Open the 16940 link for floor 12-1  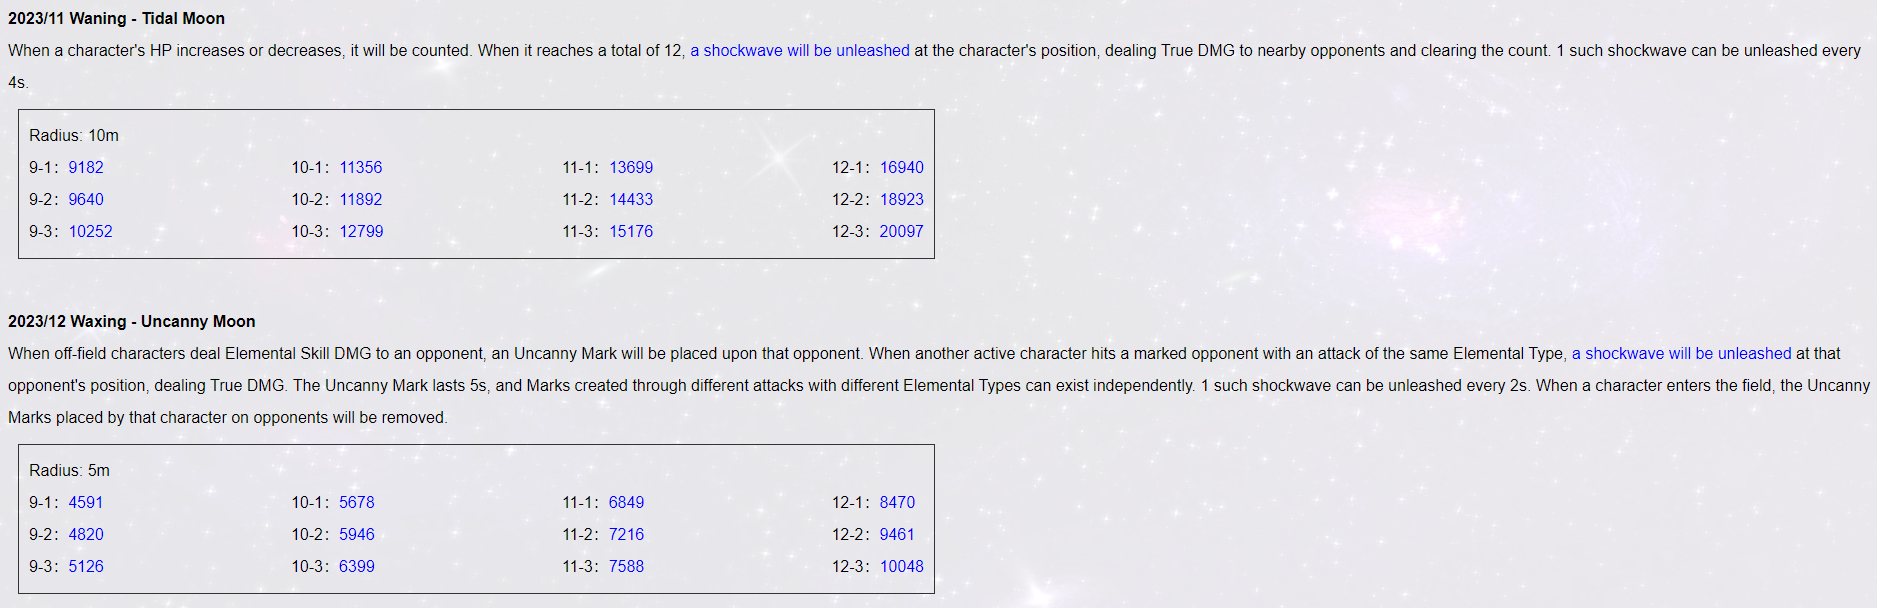(x=902, y=167)
